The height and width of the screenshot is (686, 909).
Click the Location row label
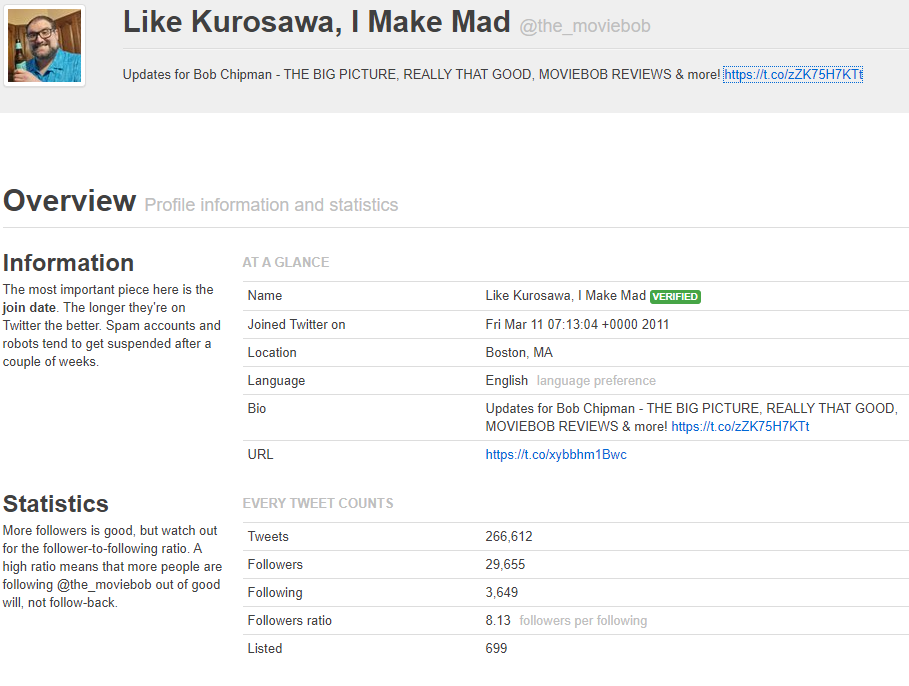(x=272, y=353)
